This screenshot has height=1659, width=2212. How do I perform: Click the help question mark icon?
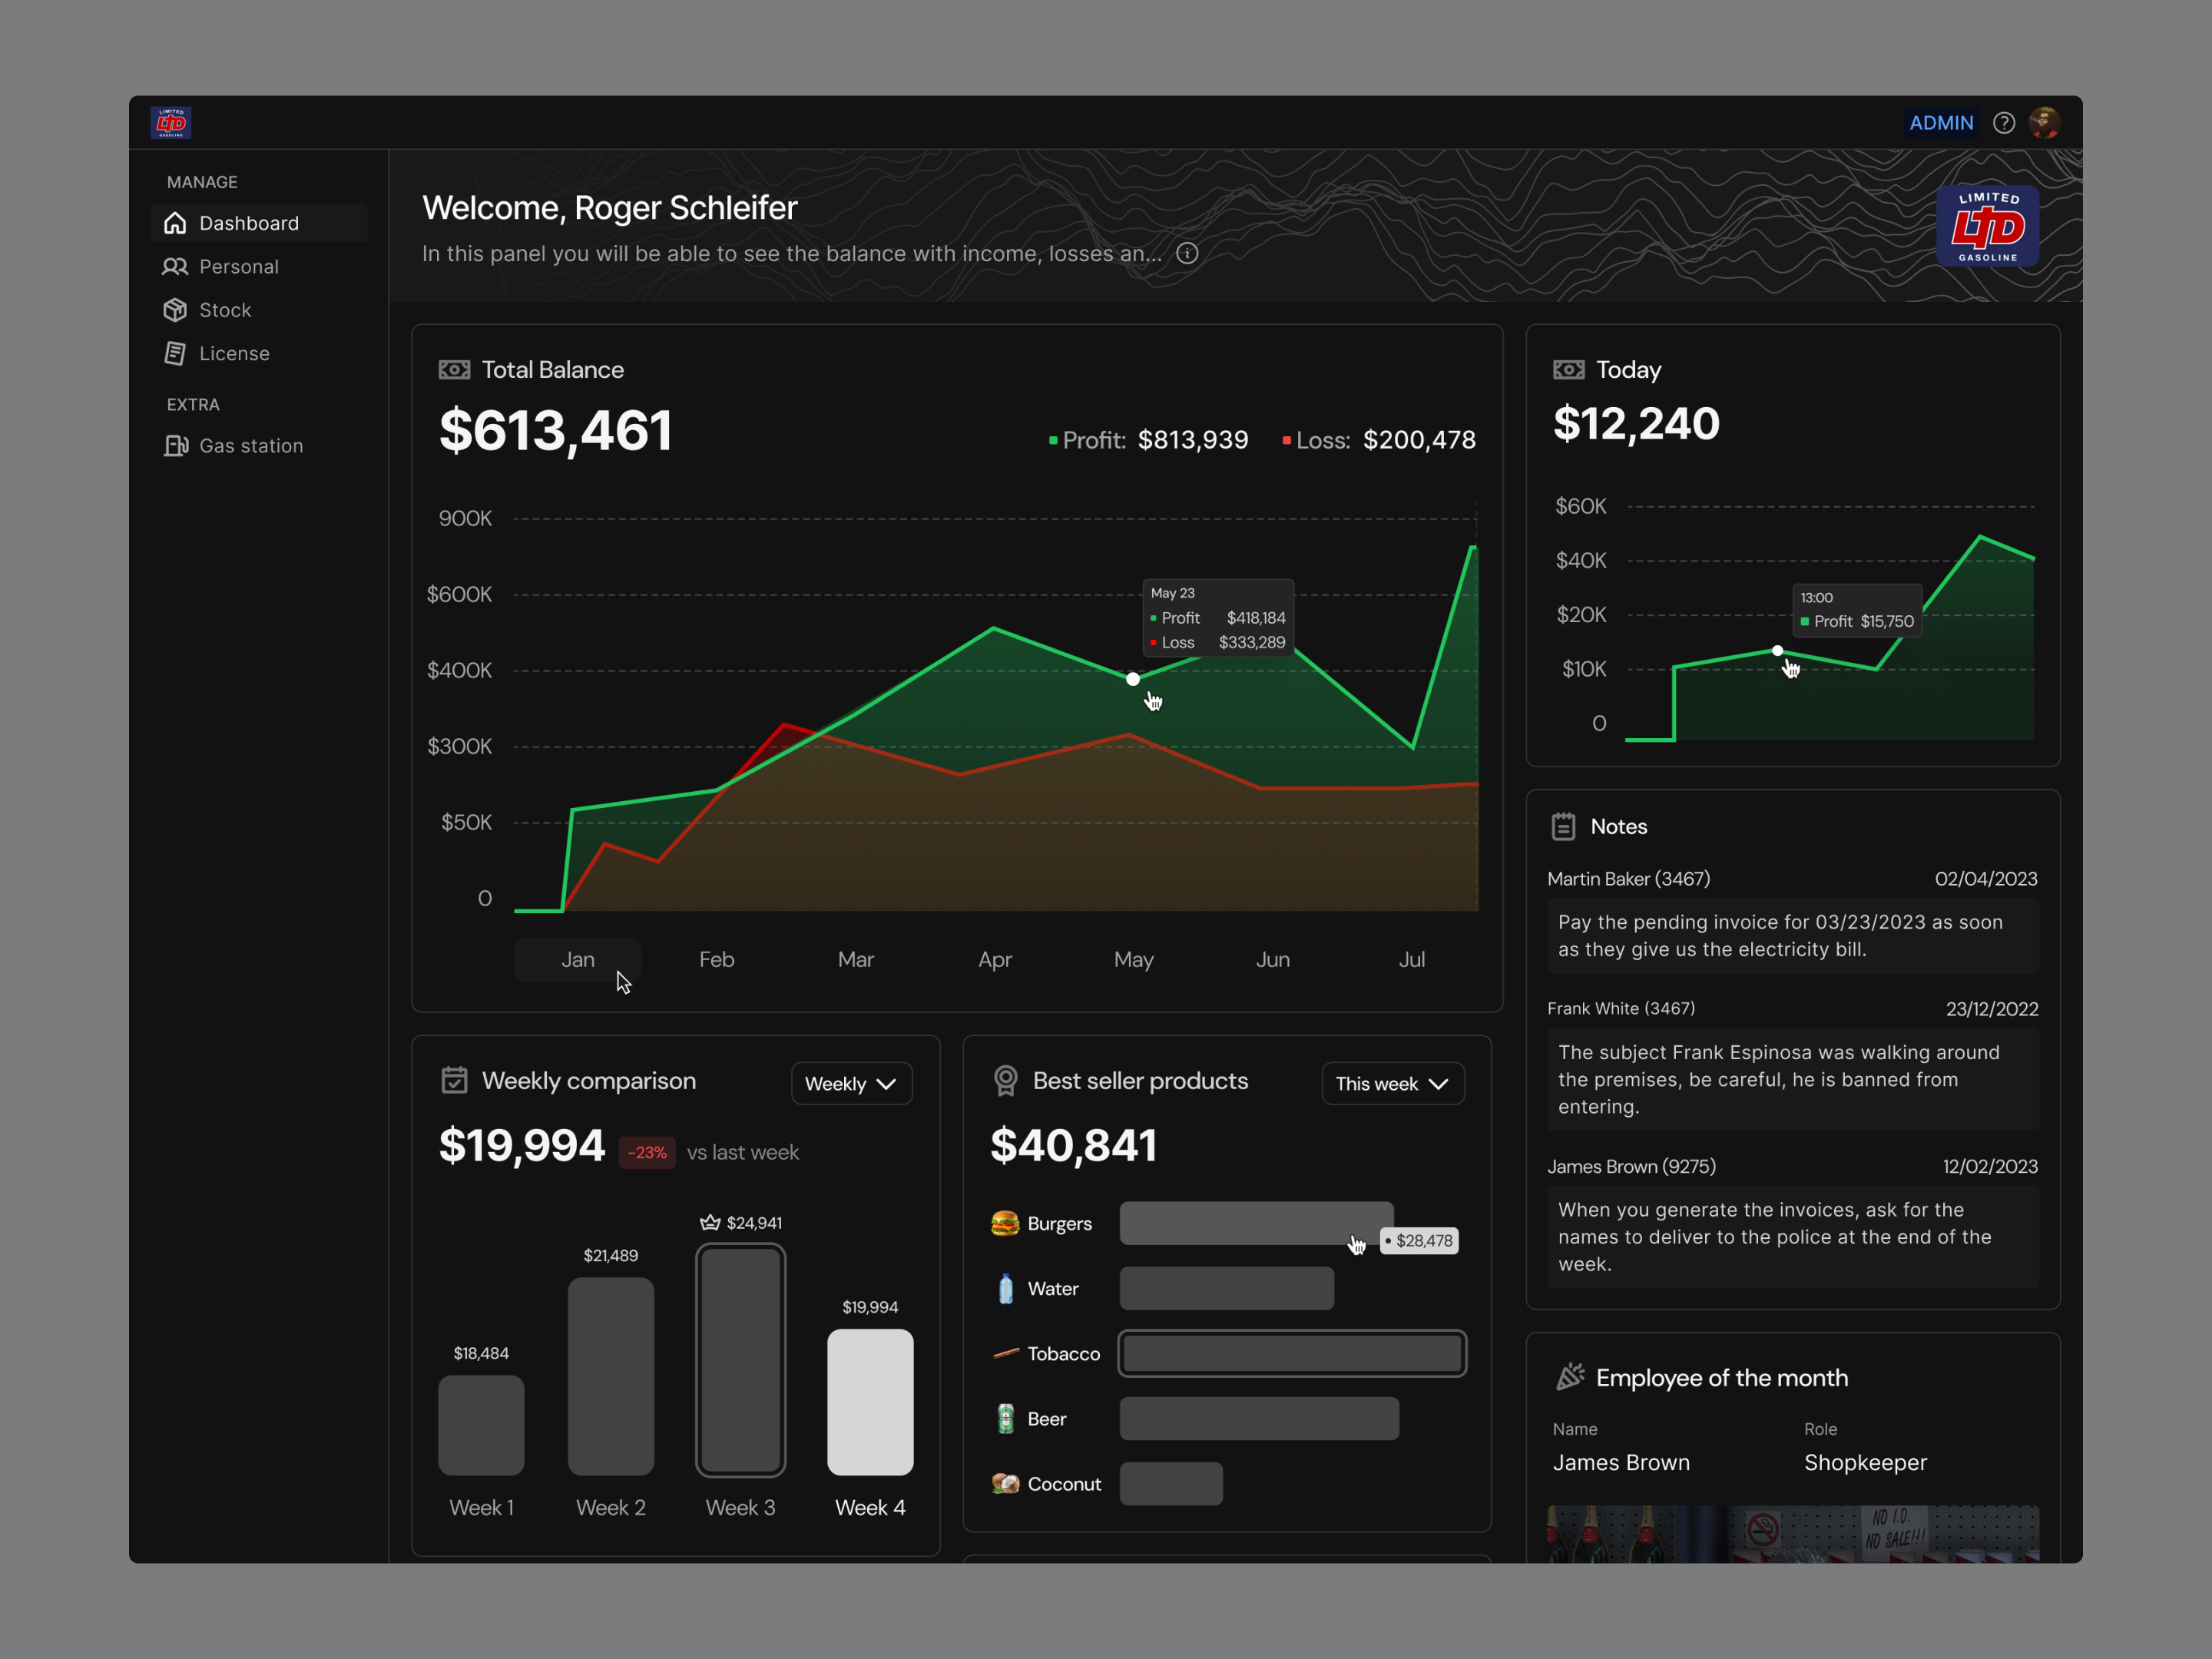click(2003, 123)
